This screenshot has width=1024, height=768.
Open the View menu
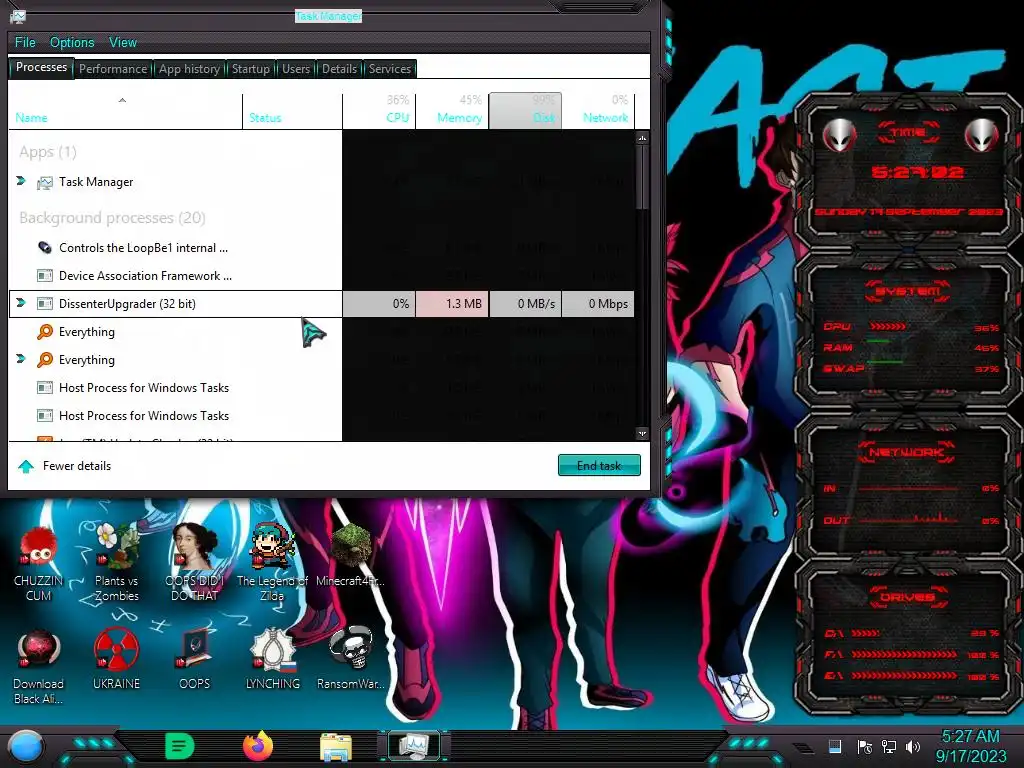point(123,42)
